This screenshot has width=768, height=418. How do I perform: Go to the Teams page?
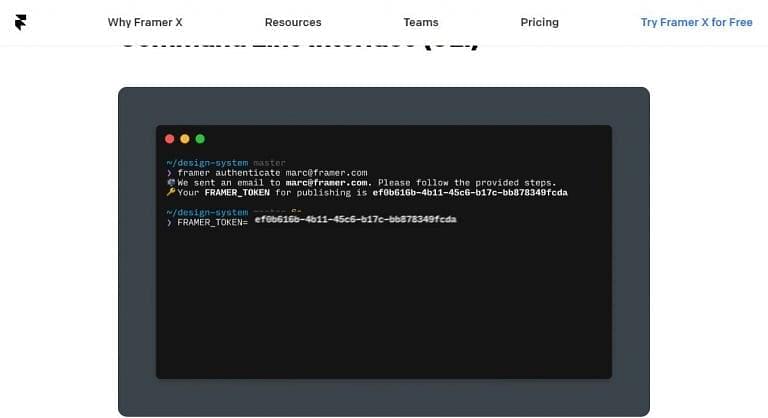click(421, 23)
